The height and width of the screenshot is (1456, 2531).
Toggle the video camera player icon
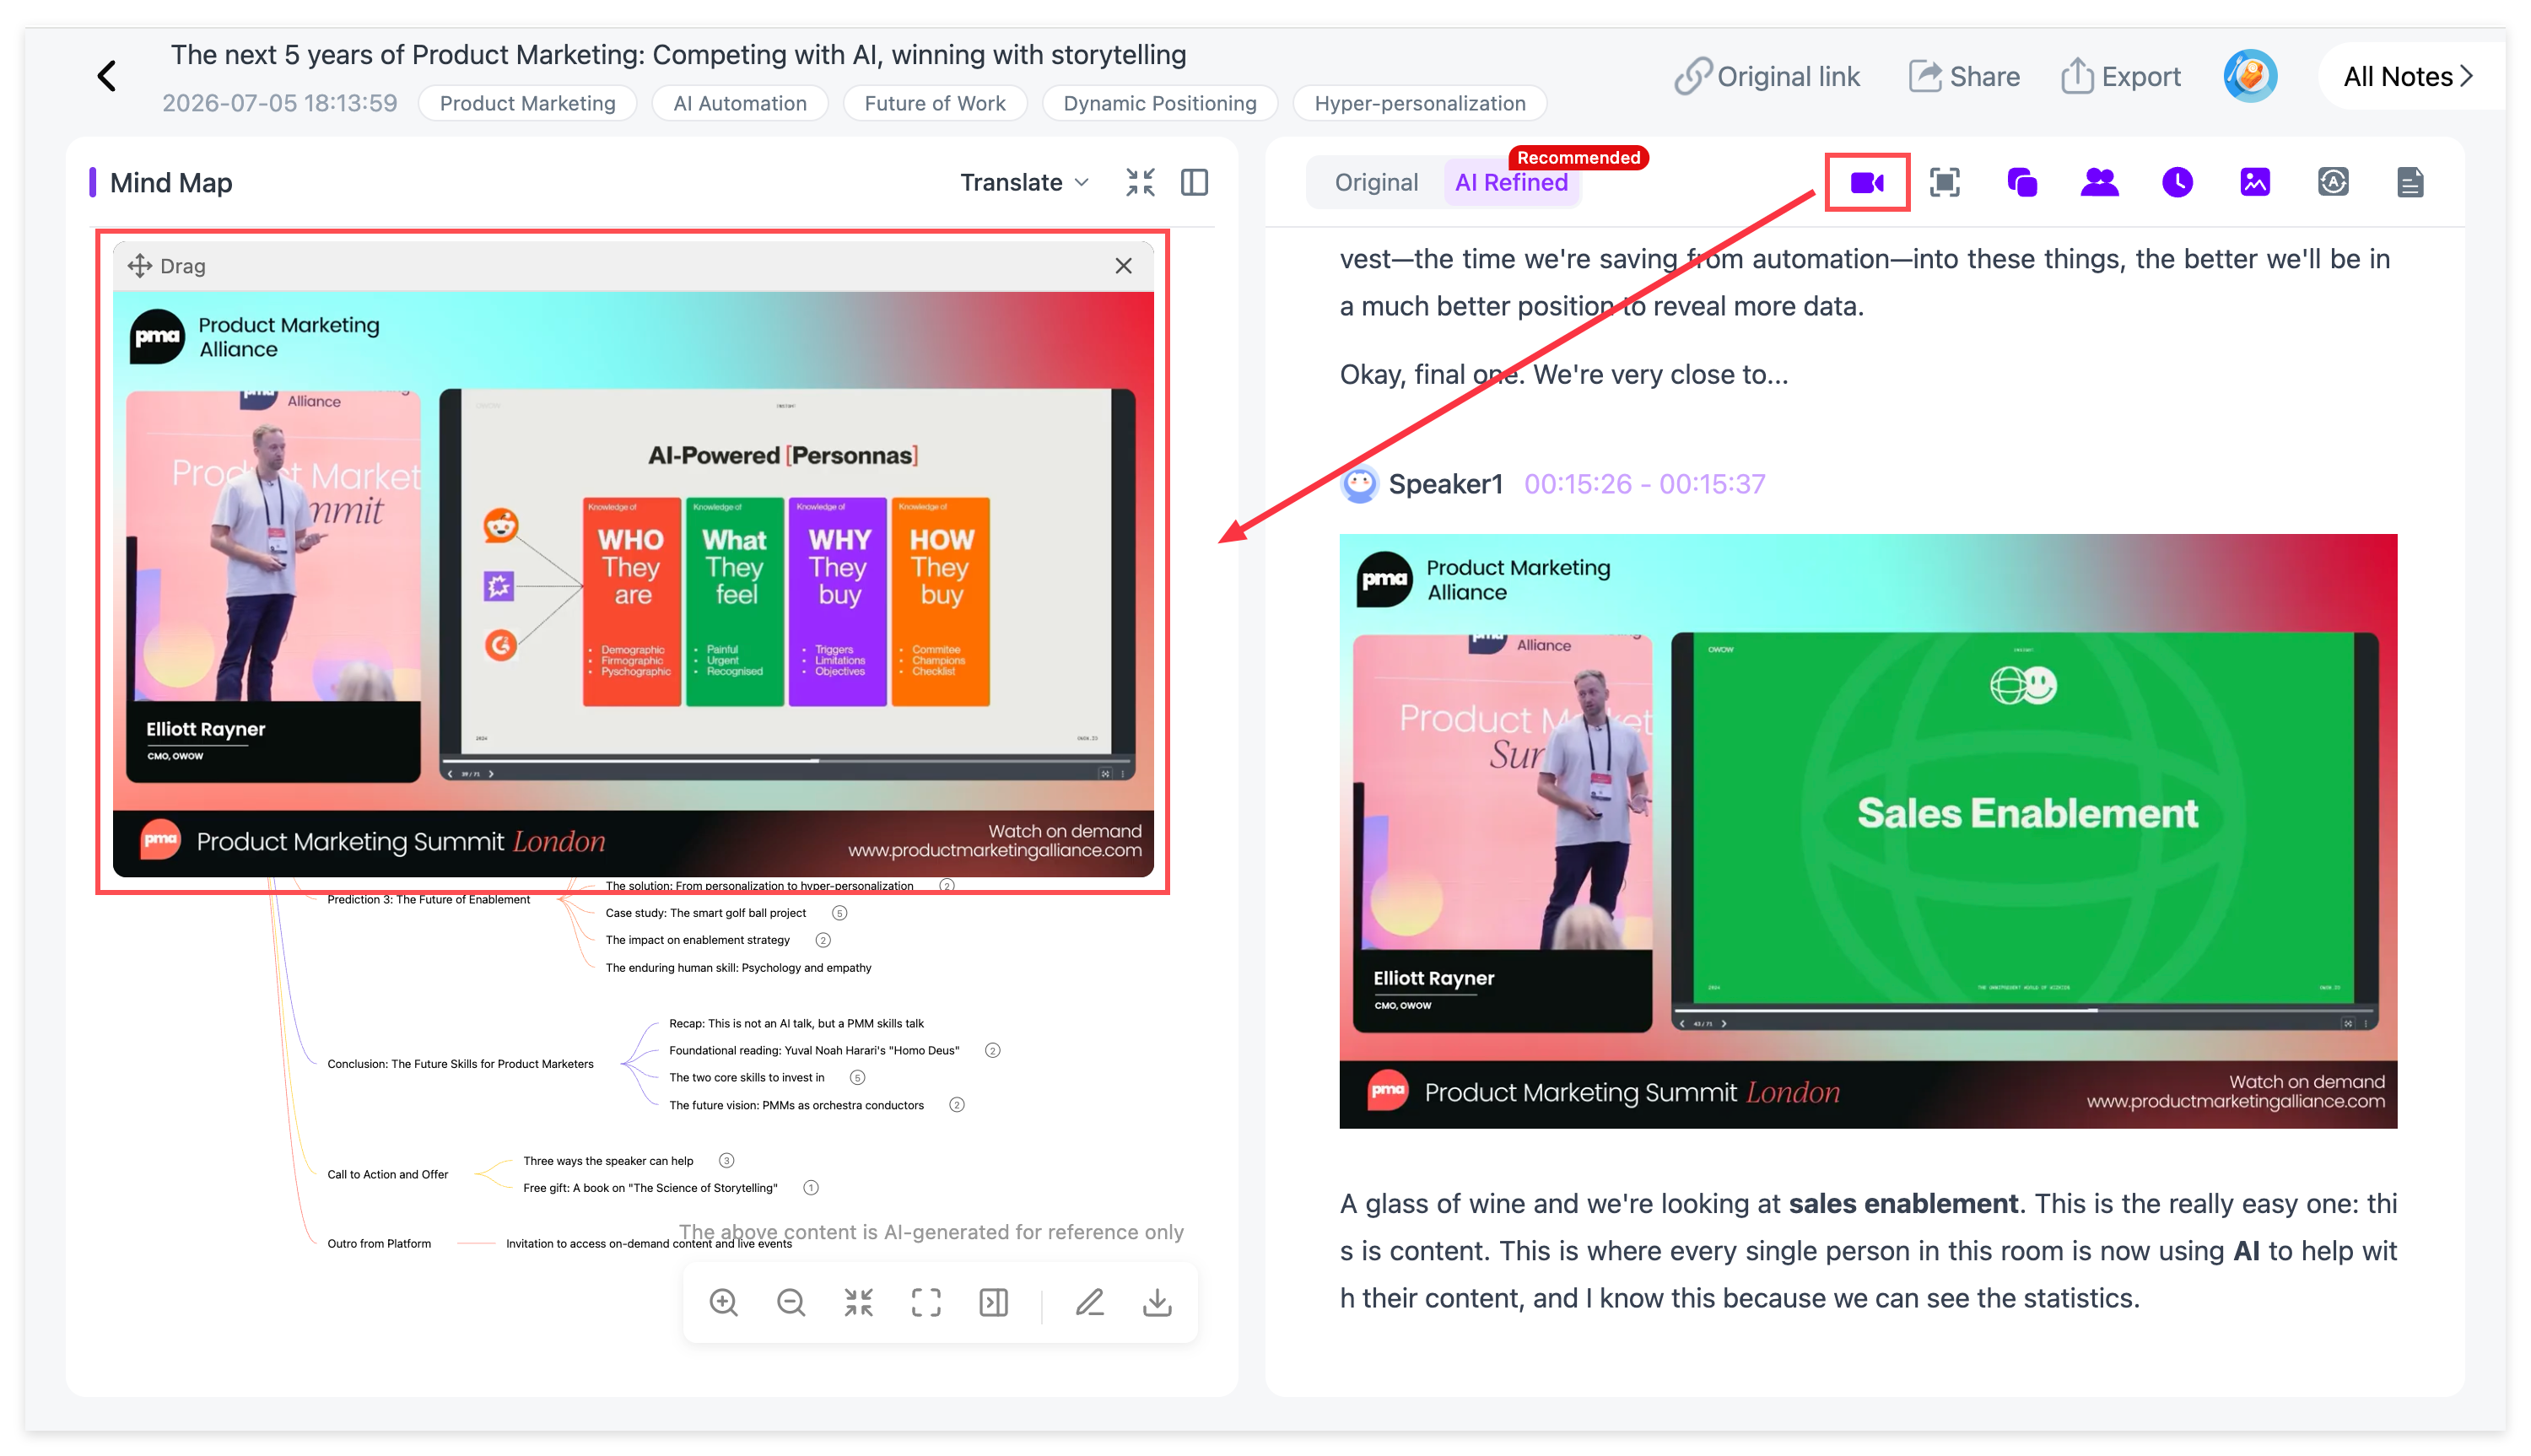1867,183
